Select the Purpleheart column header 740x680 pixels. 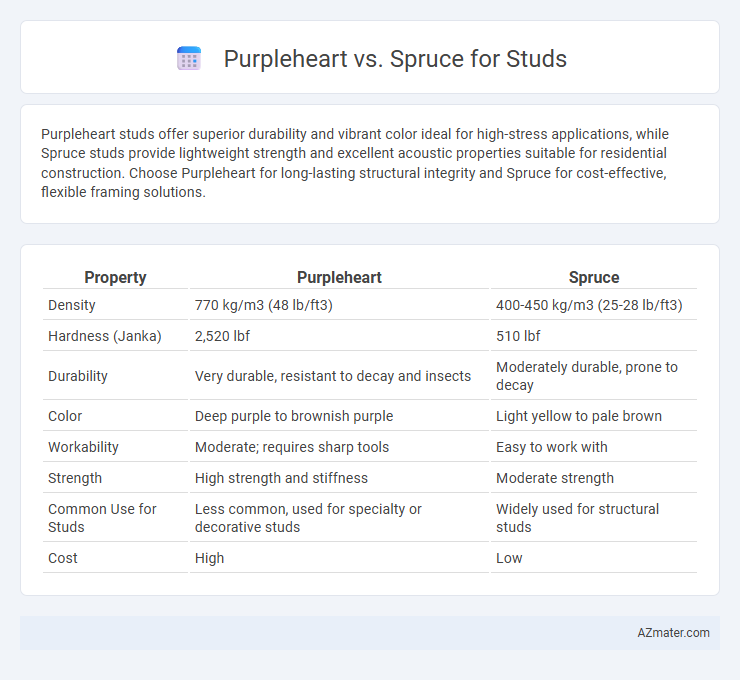(x=339, y=277)
